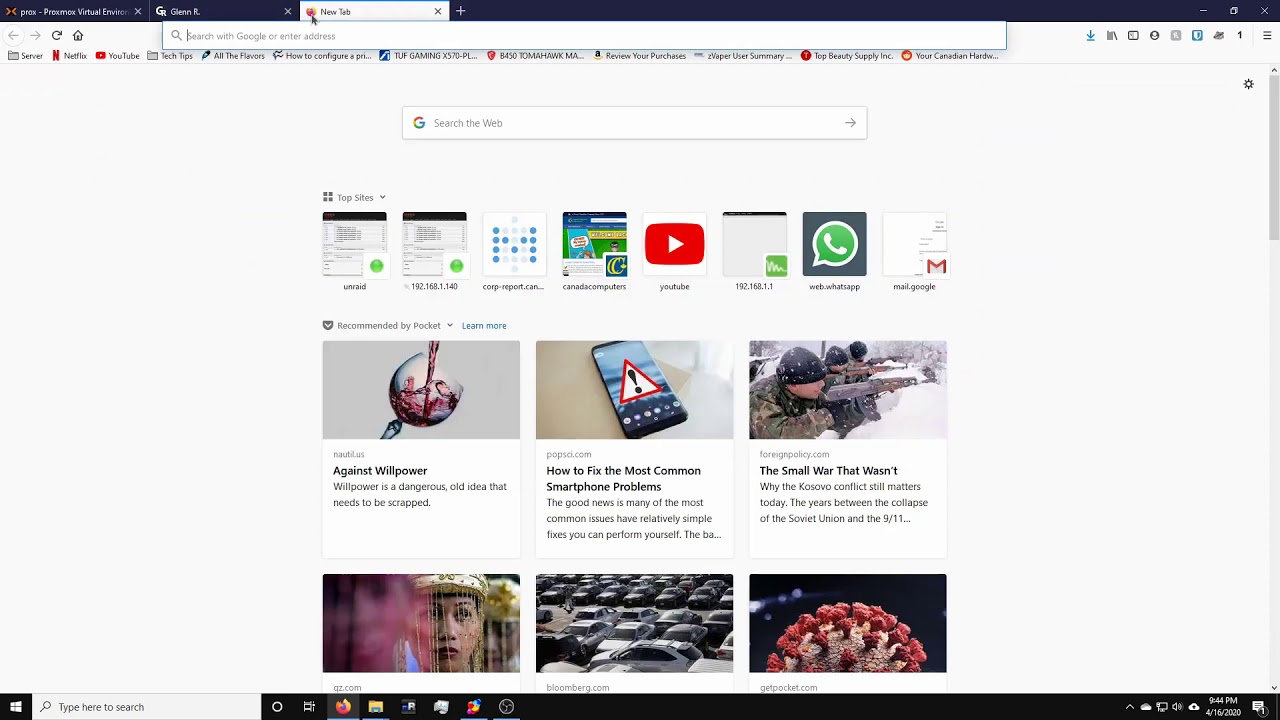The height and width of the screenshot is (720, 1280).
Task: Open the Firefox account icon
Action: [x=1154, y=35]
